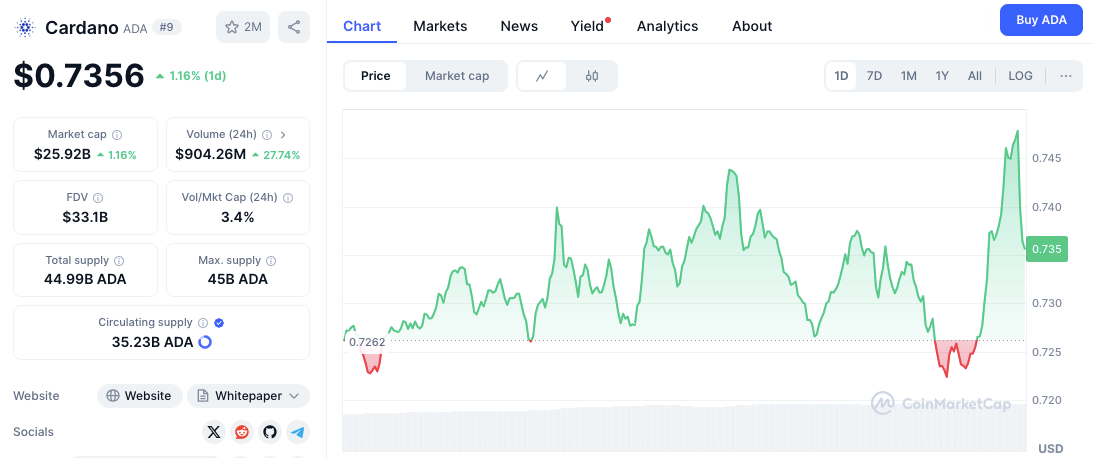Toggle LOG scale

pyautogui.click(x=1021, y=76)
